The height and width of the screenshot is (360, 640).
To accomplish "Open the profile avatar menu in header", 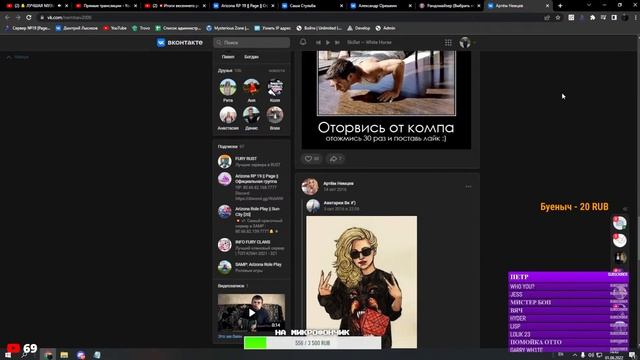I will pos(465,42).
